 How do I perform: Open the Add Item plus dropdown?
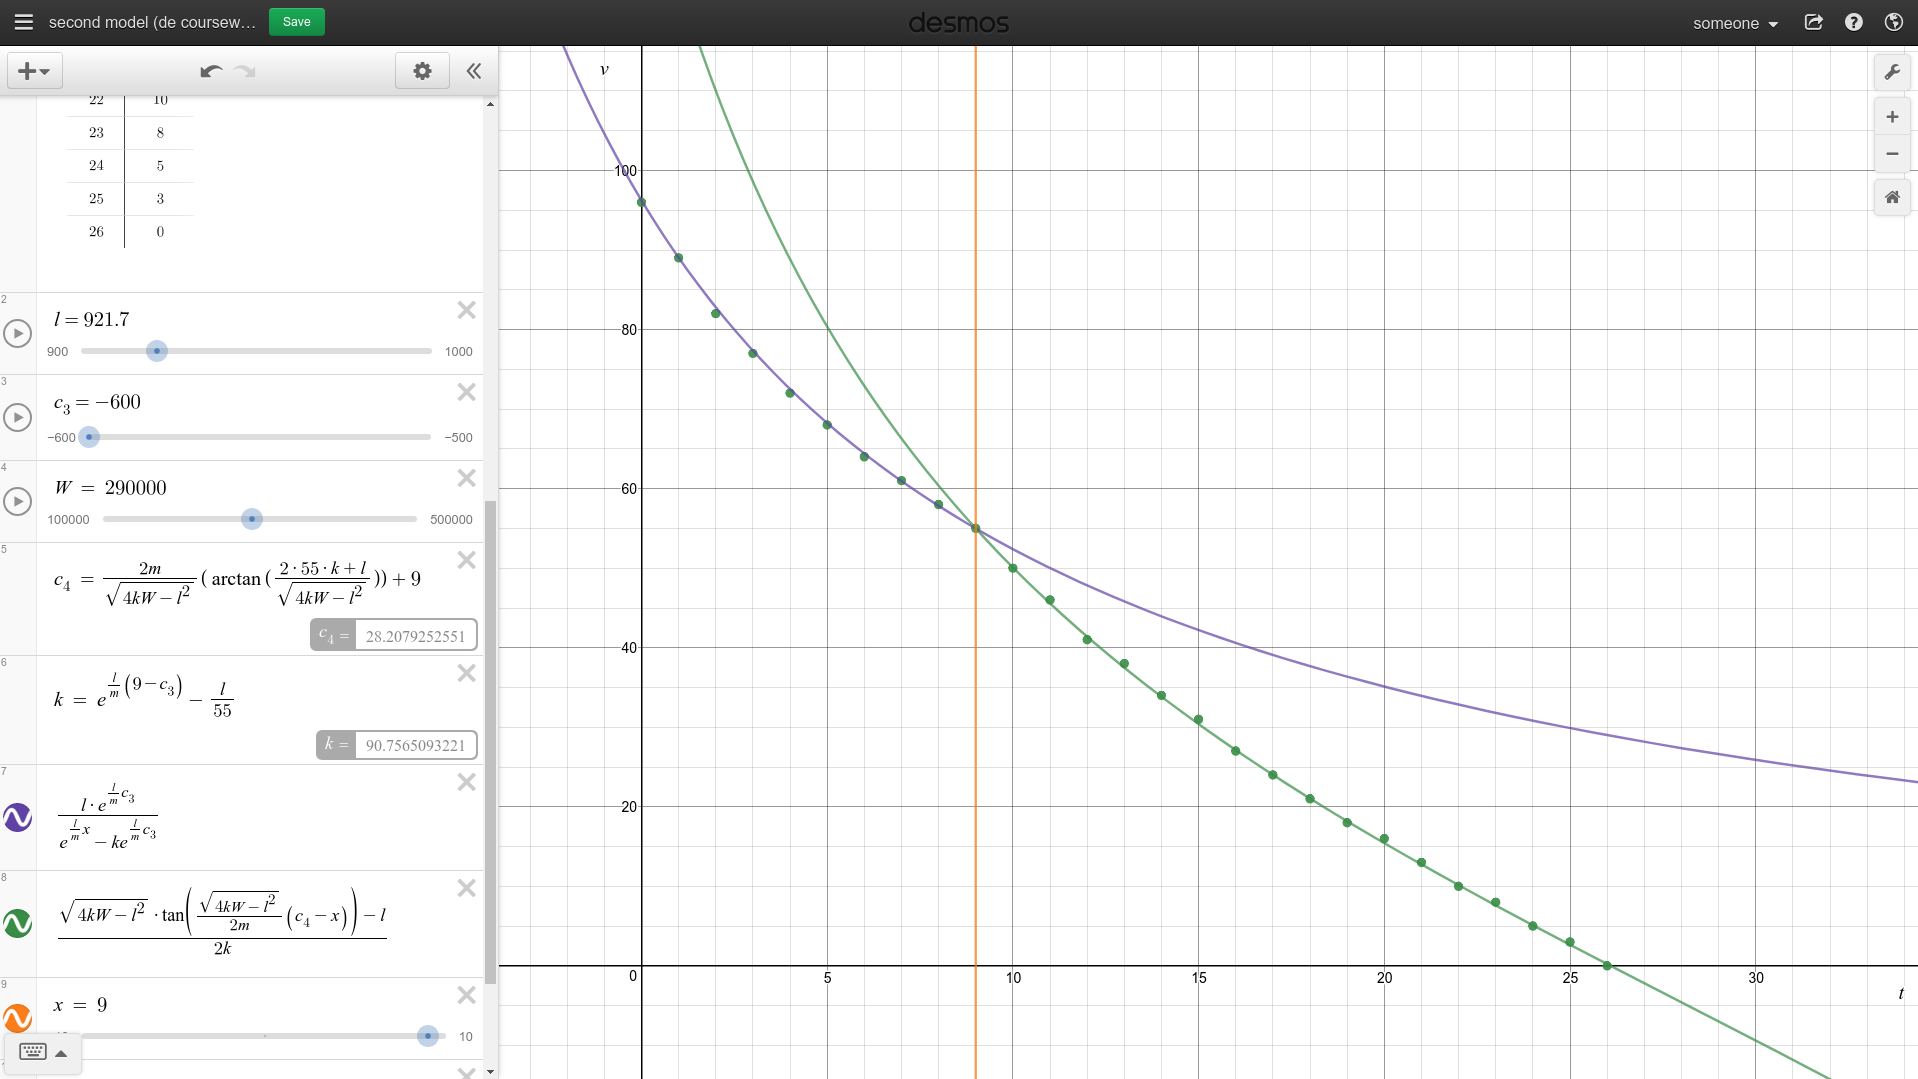(x=35, y=71)
